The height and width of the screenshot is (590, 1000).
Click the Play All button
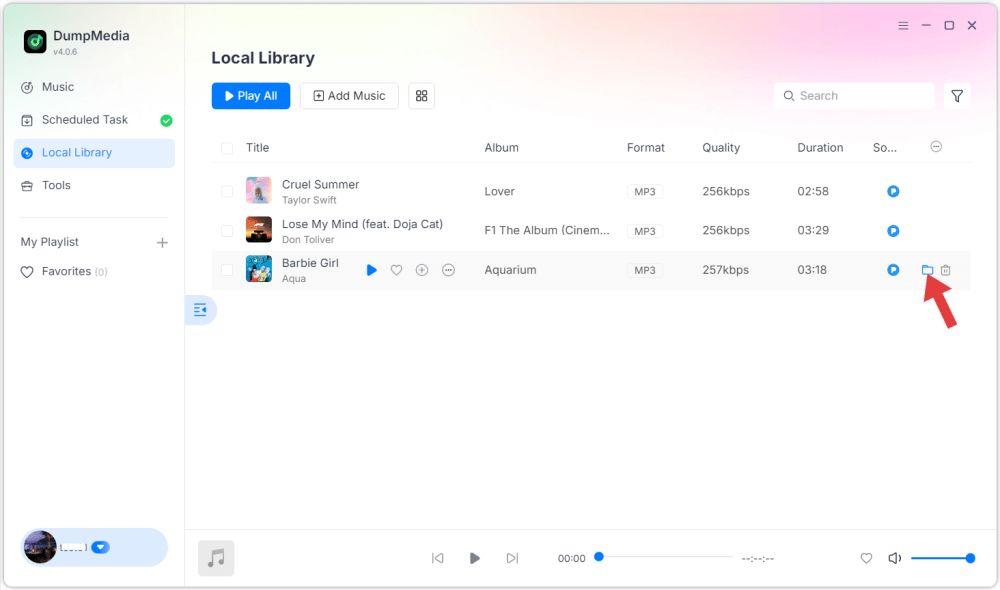coord(250,95)
